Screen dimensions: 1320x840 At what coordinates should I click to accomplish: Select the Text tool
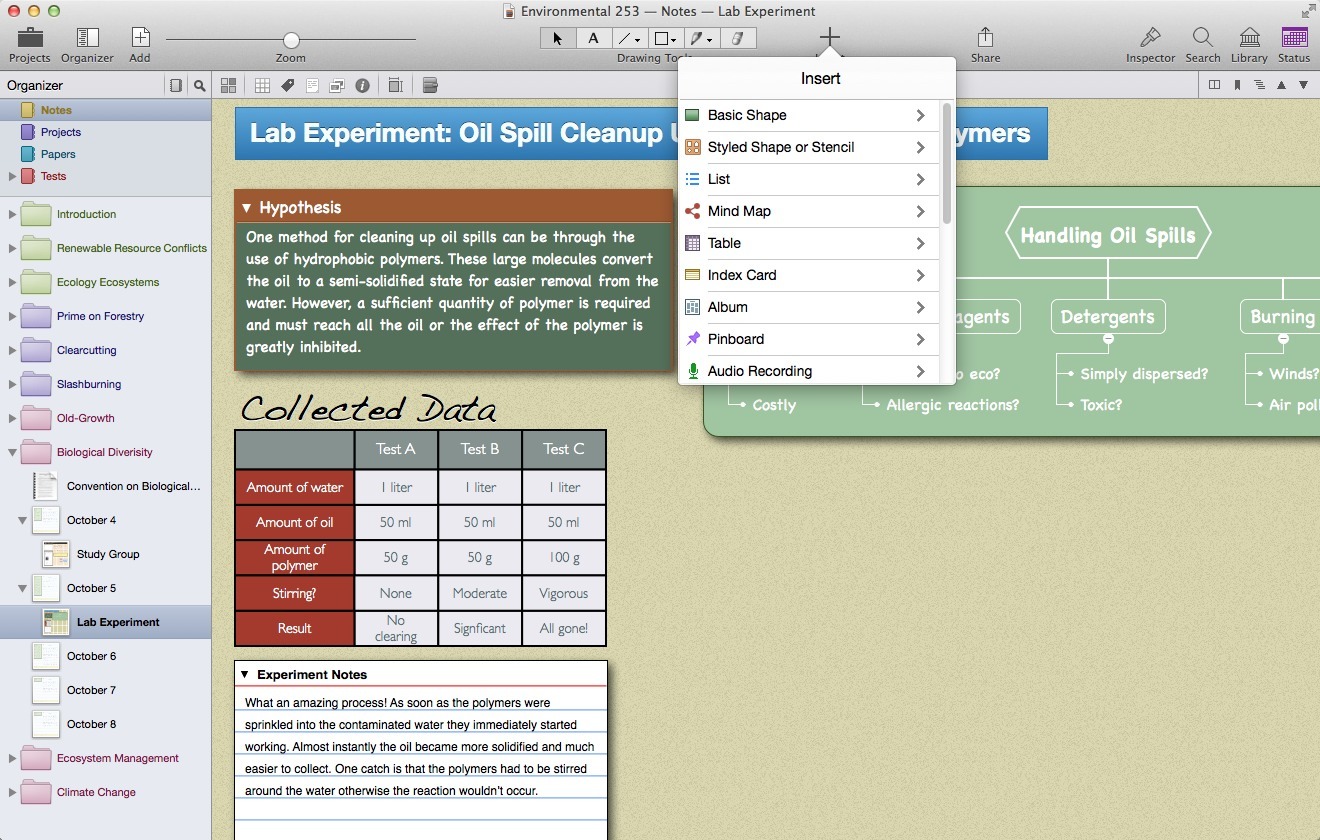[x=593, y=39]
